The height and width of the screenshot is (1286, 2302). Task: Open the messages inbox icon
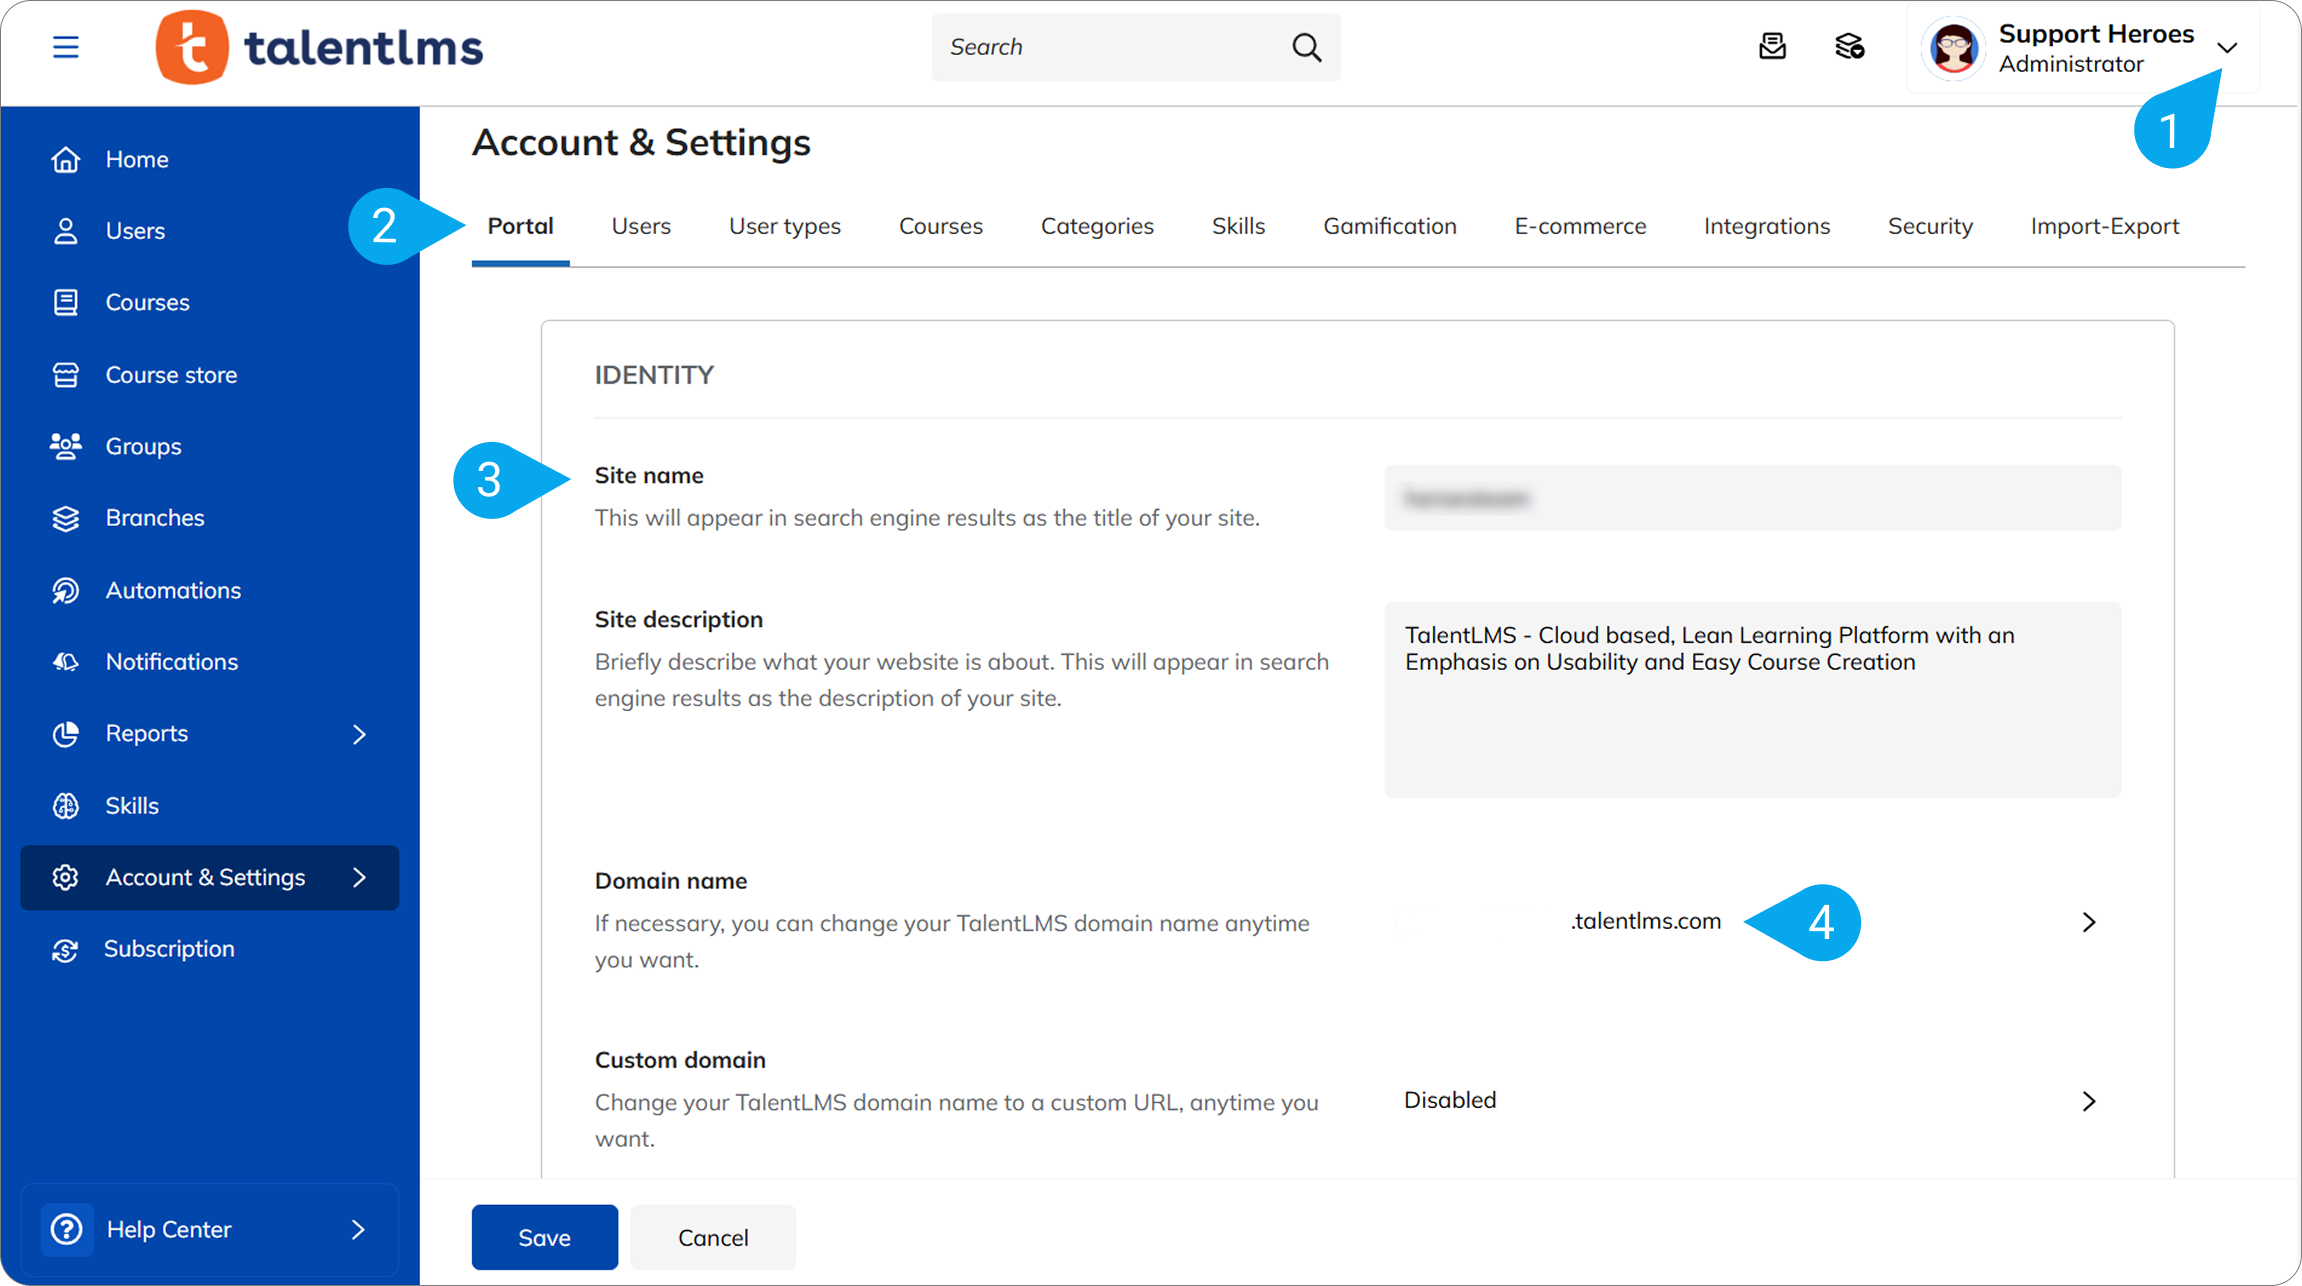(x=1772, y=46)
